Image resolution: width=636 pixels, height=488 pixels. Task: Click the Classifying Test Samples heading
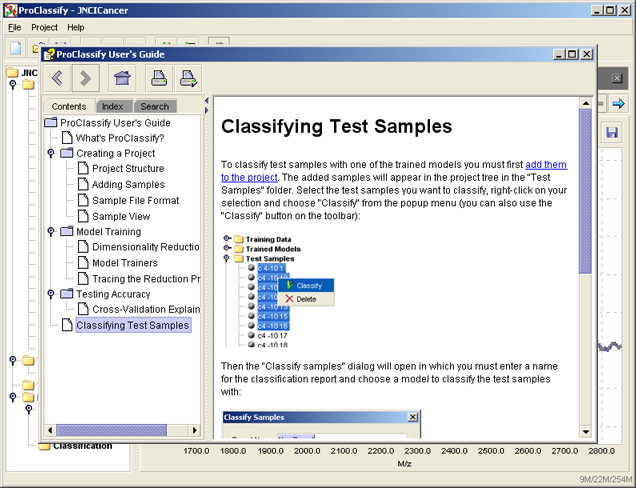pos(336,126)
